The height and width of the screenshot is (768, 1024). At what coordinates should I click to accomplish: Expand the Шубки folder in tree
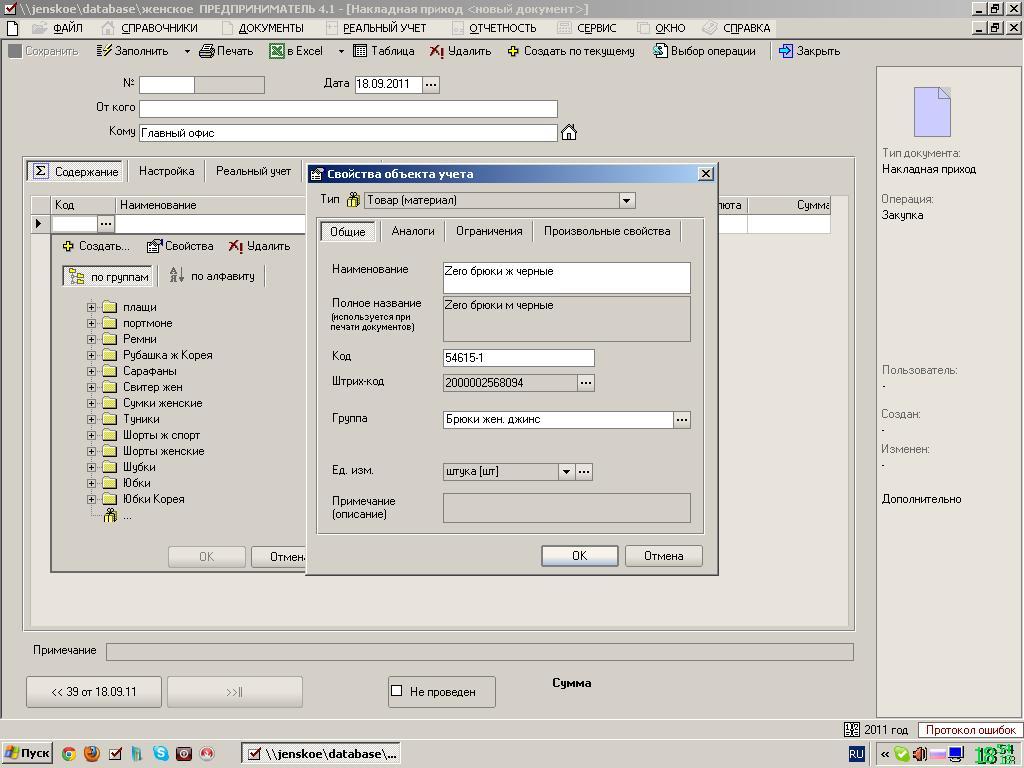92,467
